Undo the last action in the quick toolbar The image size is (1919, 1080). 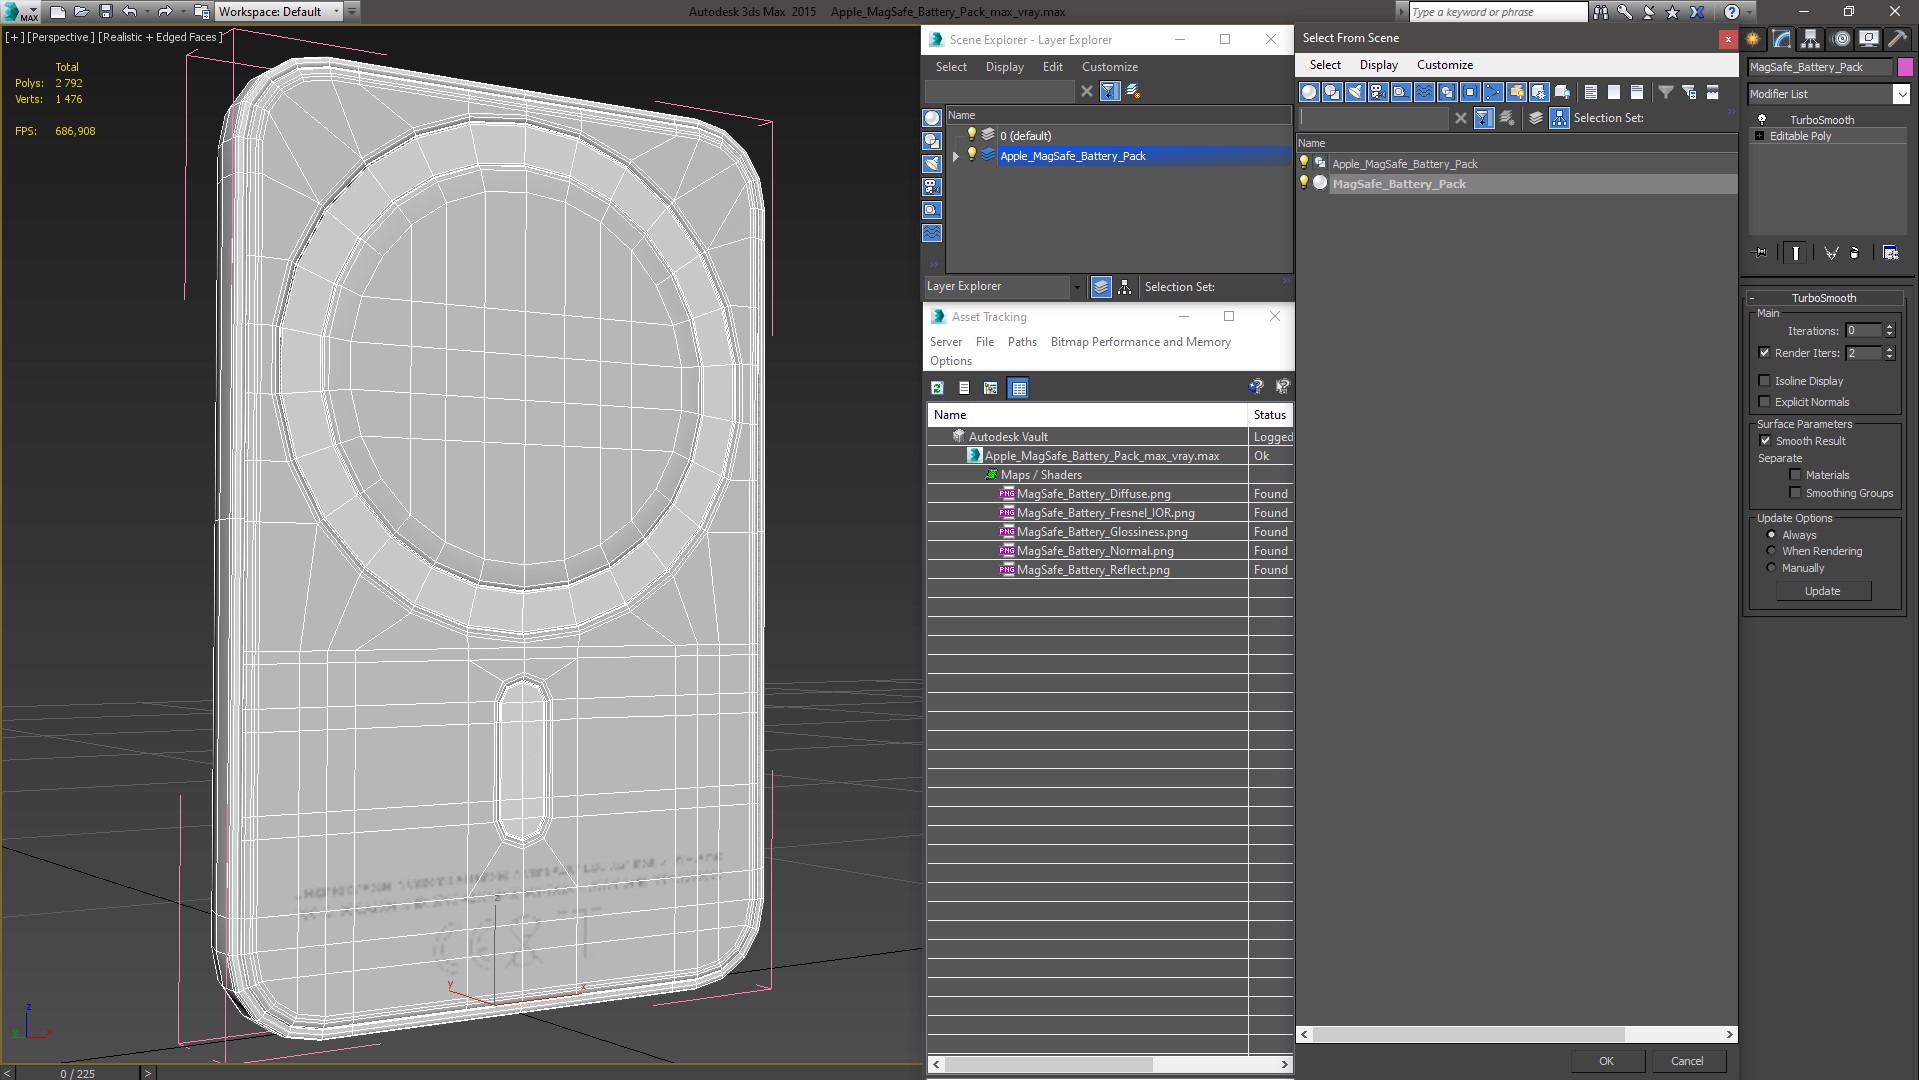tap(129, 12)
